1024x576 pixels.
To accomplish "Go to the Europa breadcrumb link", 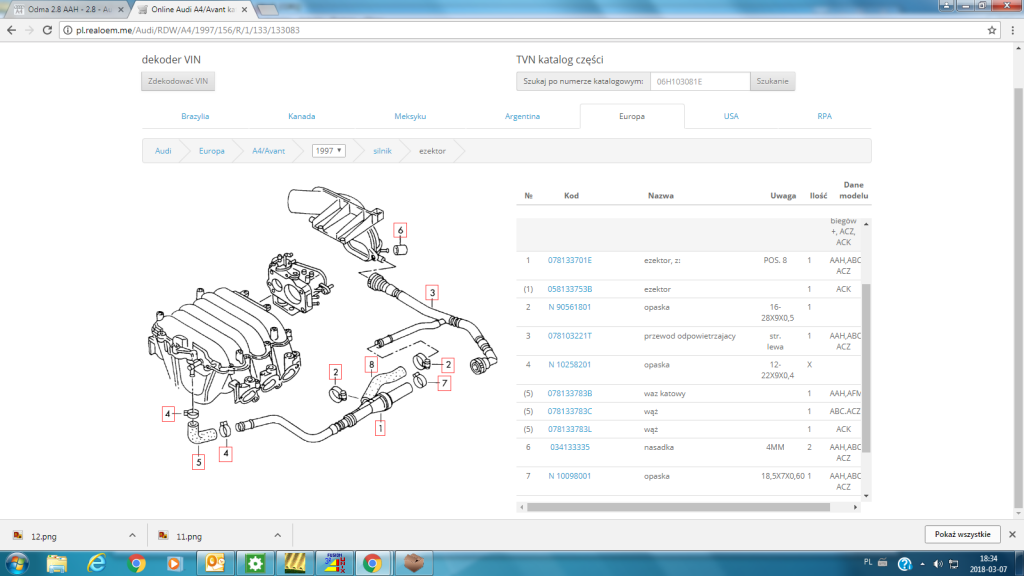I will point(212,151).
